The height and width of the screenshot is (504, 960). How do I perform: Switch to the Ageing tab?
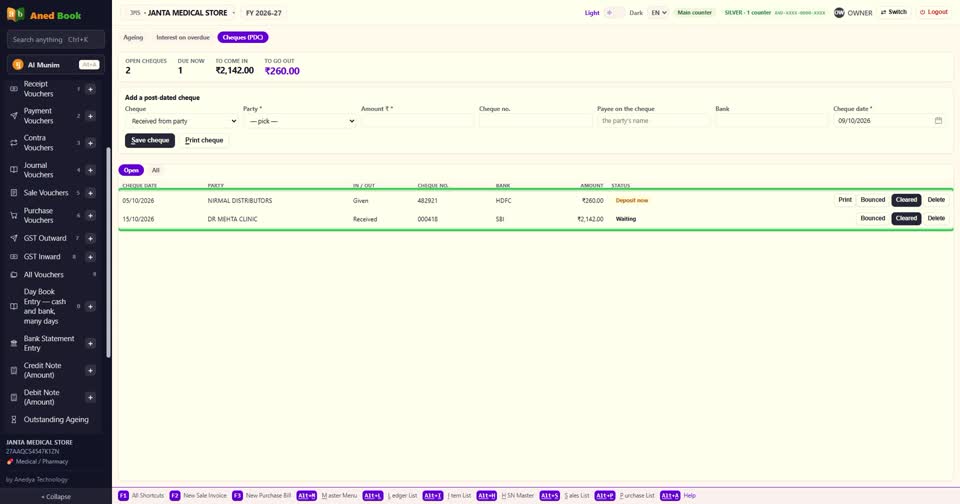(133, 37)
